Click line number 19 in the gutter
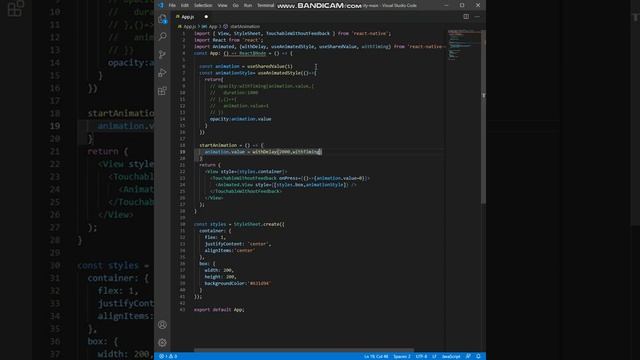Screen dimensions: 640x360 point(182,152)
